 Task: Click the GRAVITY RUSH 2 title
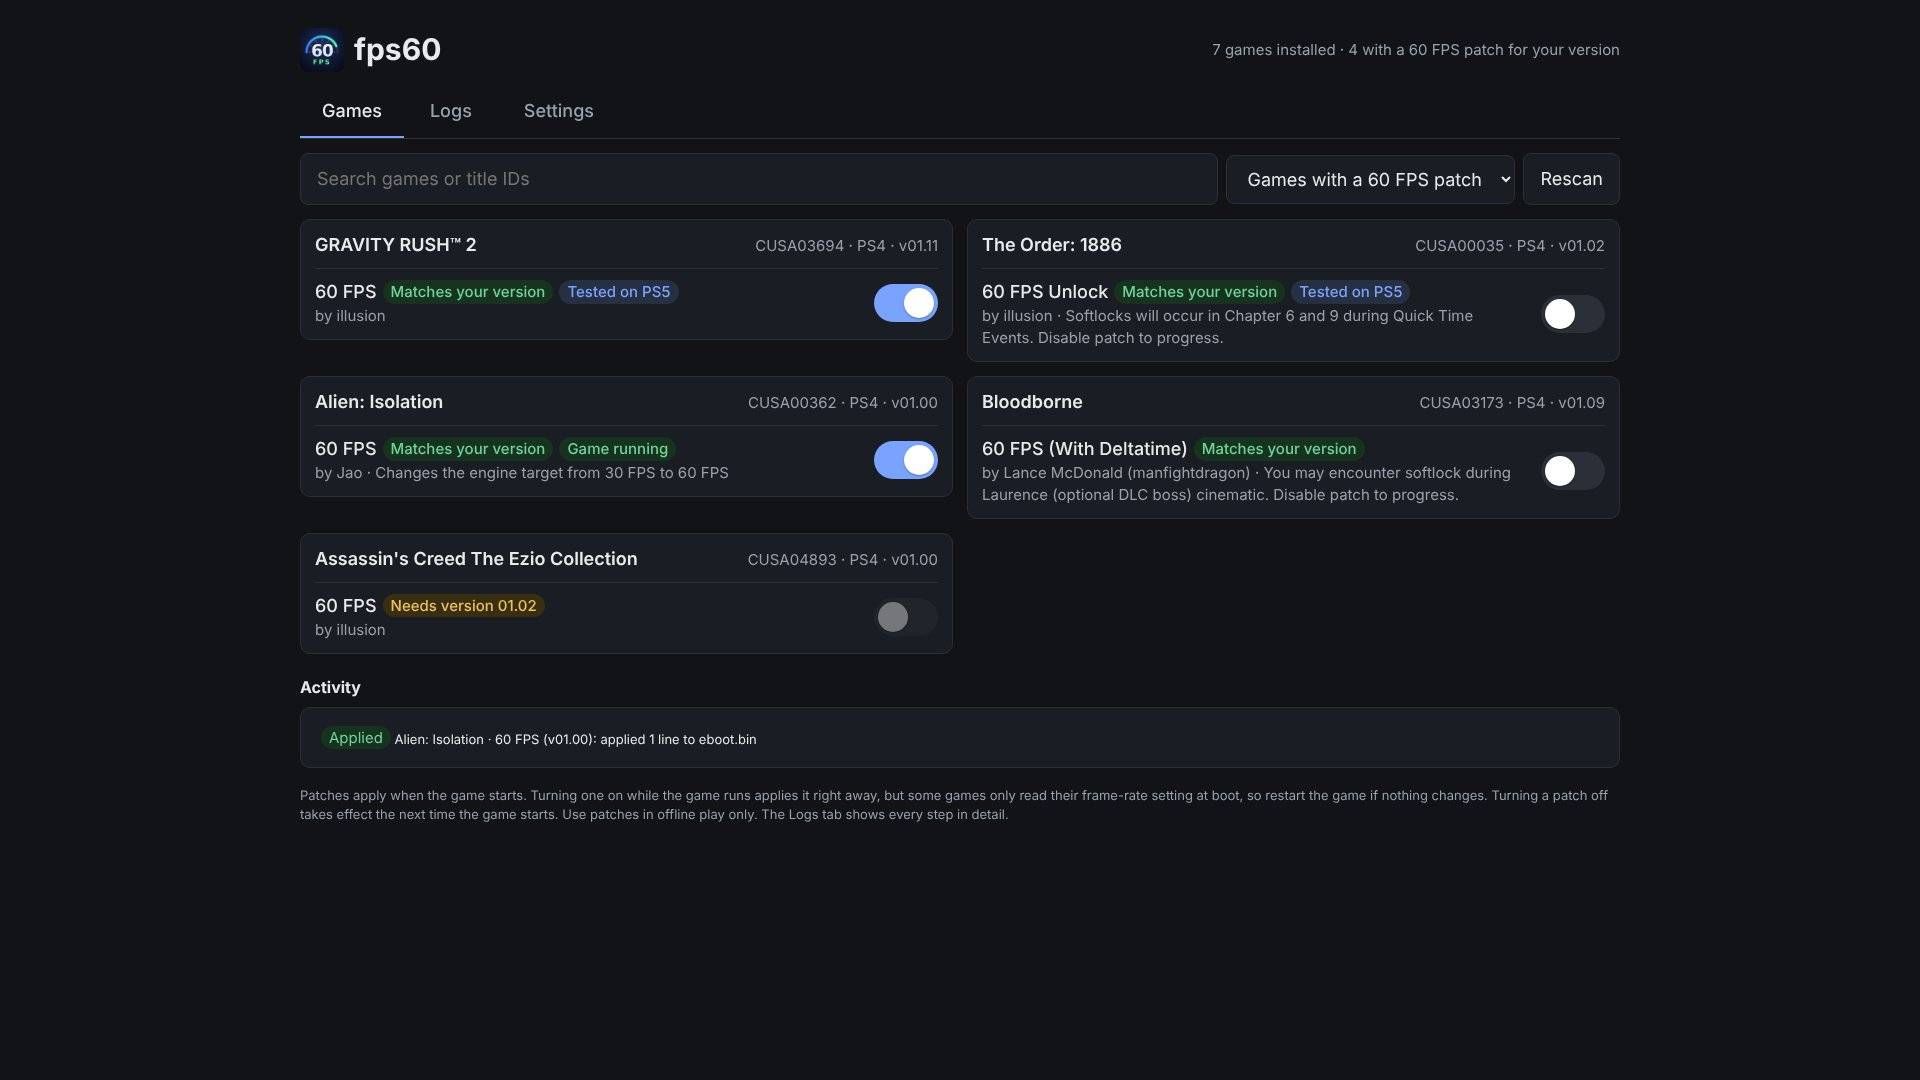point(396,245)
